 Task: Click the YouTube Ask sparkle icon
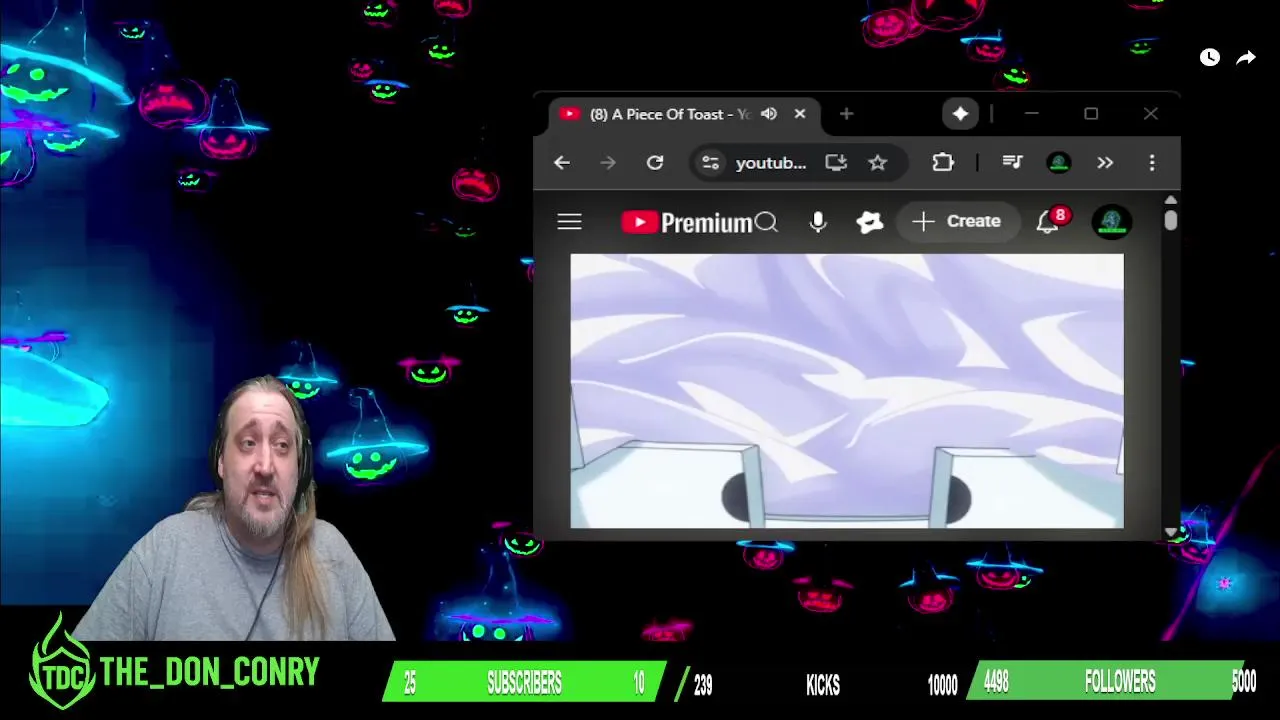(870, 222)
